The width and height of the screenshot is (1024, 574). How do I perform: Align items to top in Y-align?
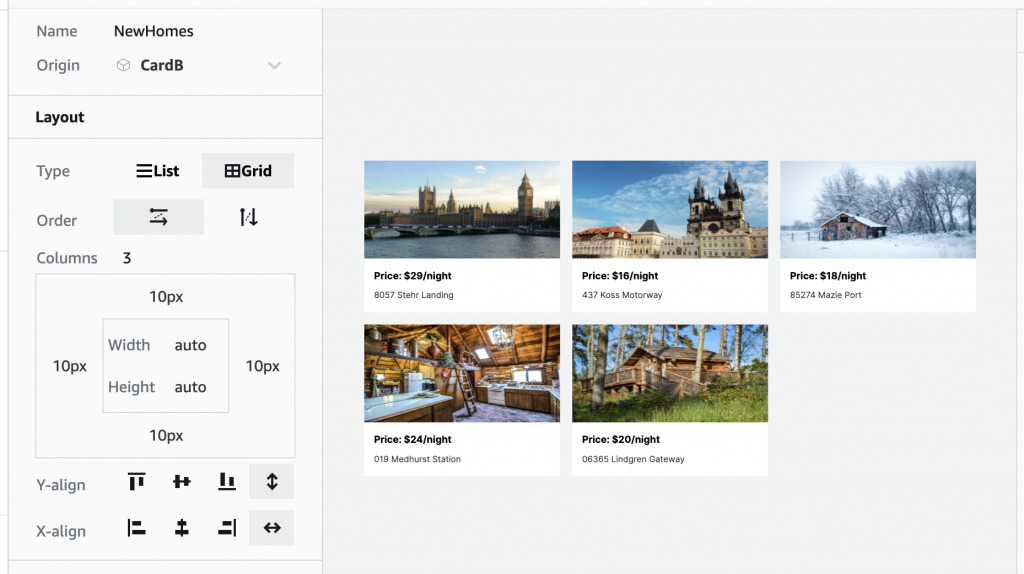137,482
